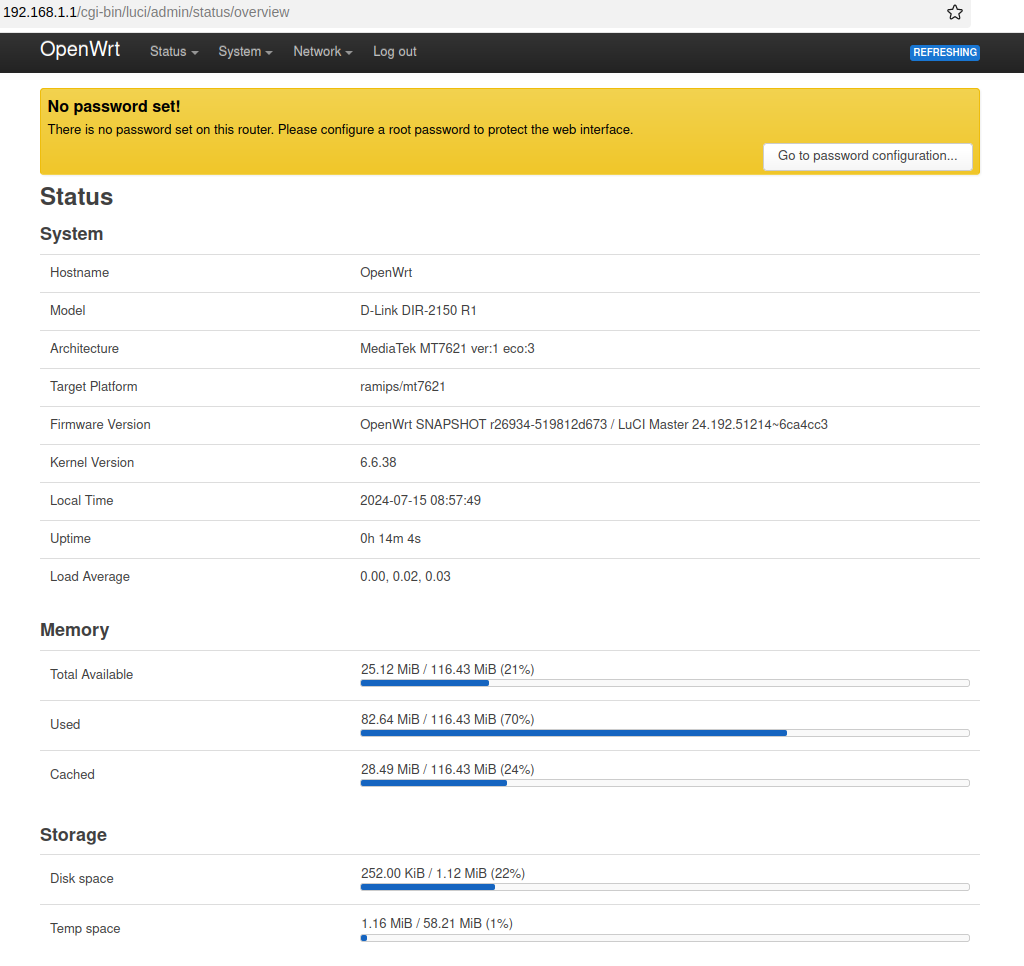Click the bookmark star in the address bar
Viewport: 1024px width, 966px height.
coord(955,13)
